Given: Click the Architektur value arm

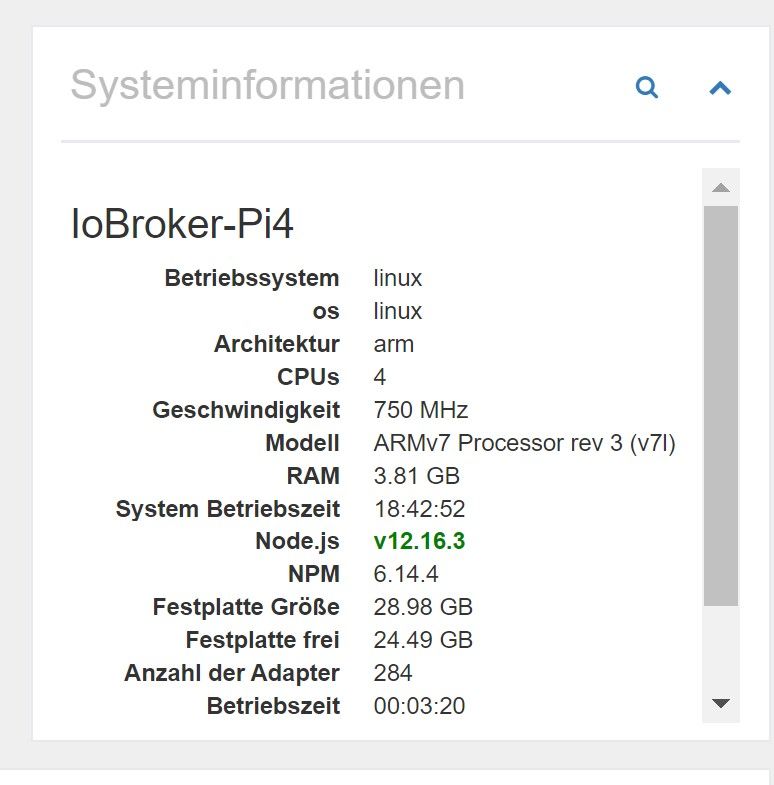Looking at the screenshot, I should tap(394, 344).
